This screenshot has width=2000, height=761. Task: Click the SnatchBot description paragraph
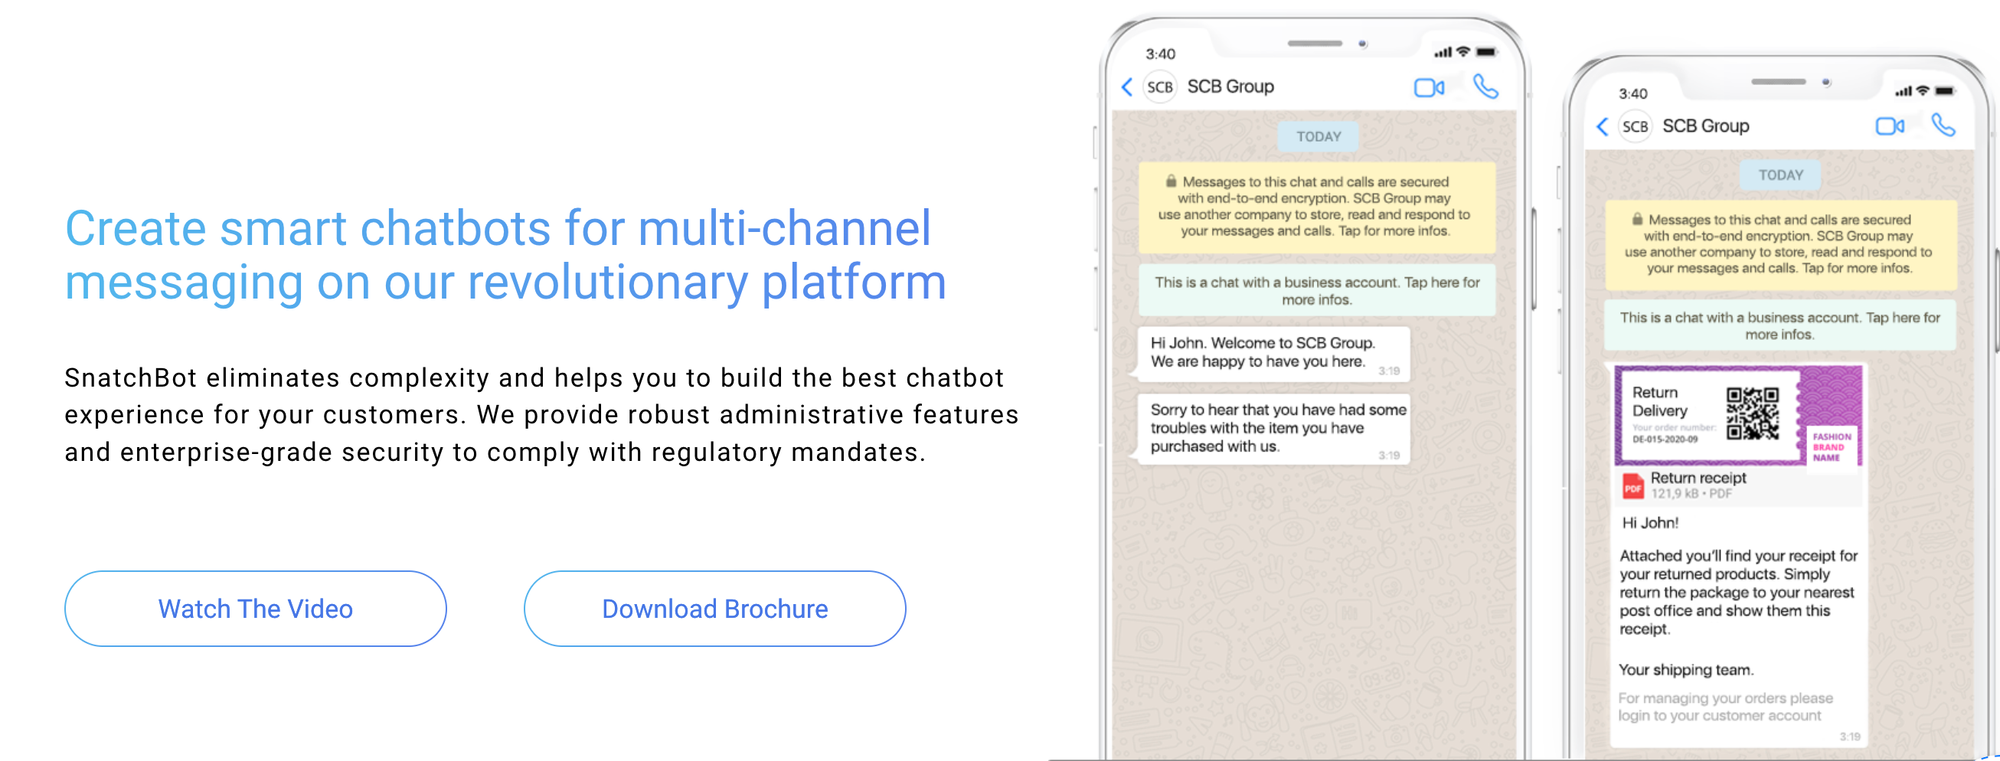click(541, 415)
